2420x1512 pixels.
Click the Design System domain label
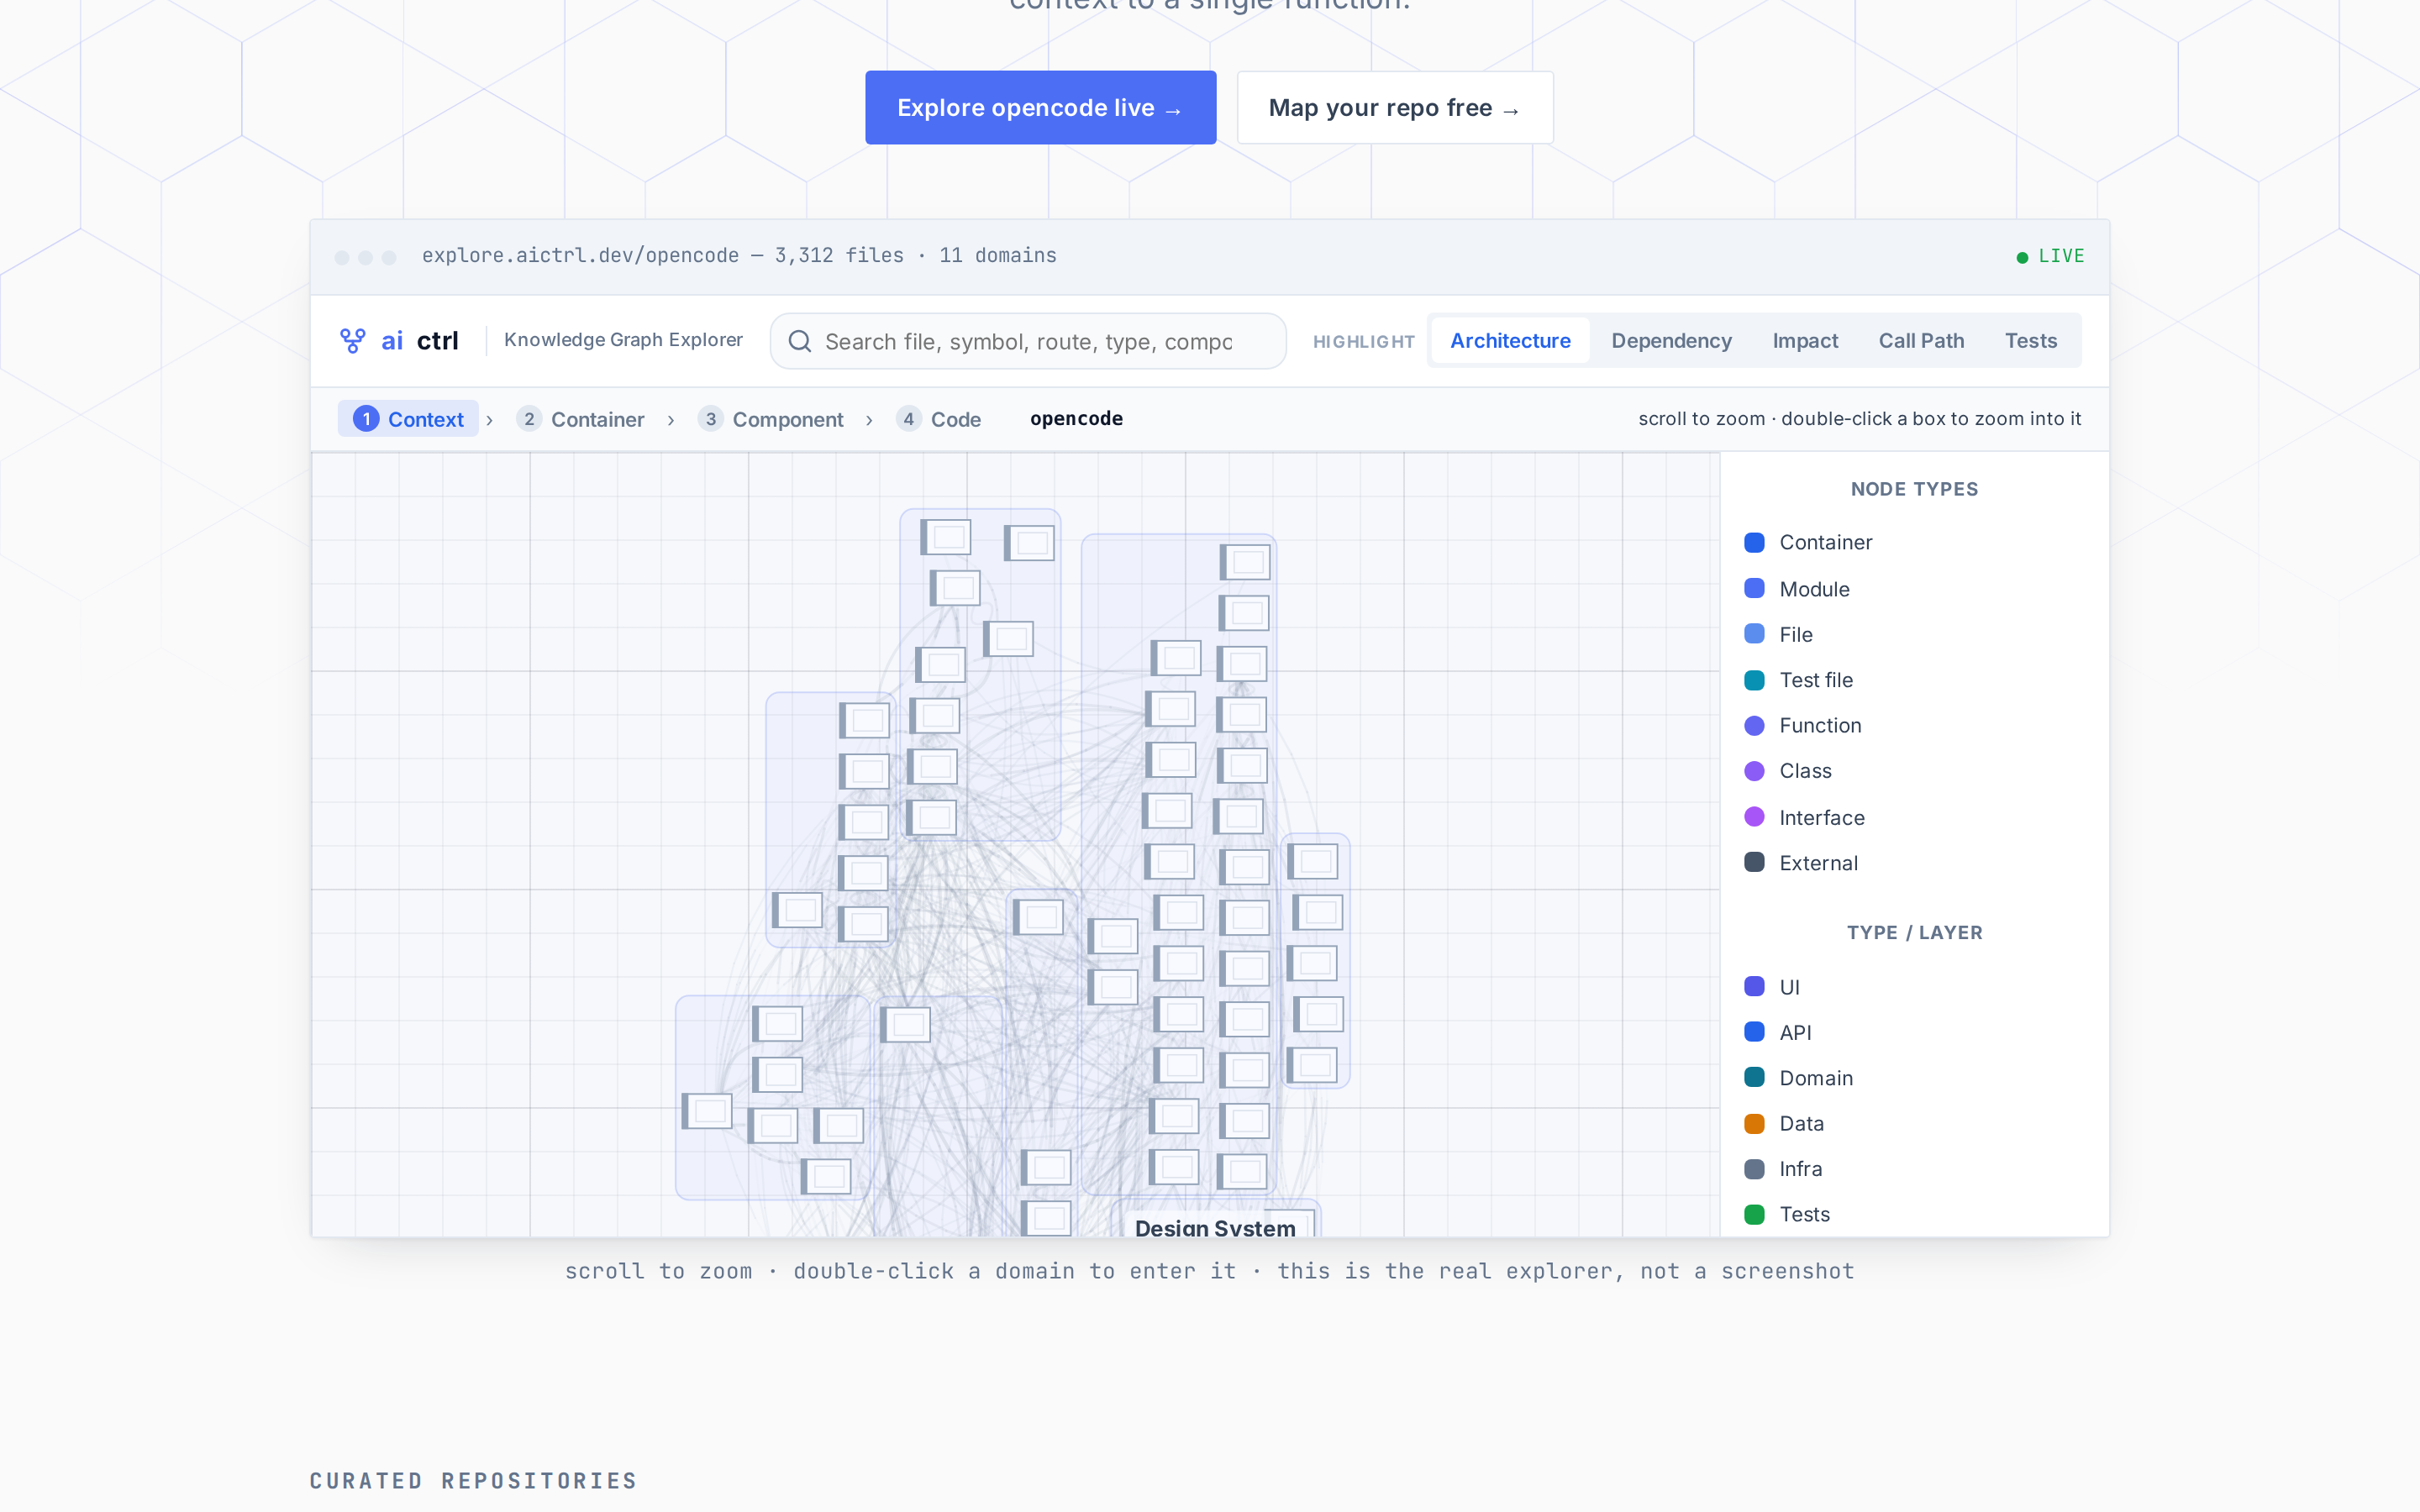(x=1215, y=1227)
